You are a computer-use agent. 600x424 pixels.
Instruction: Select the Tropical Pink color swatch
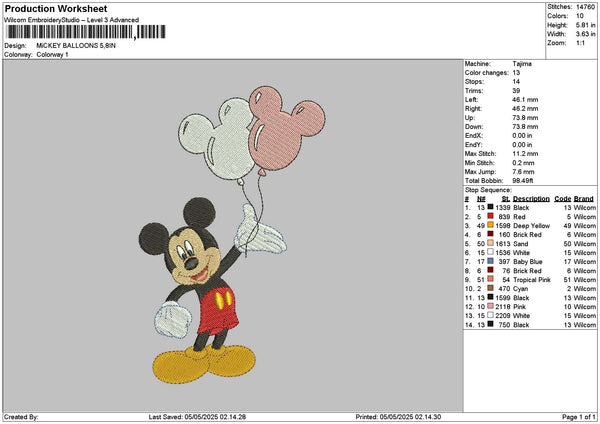[x=490, y=279]
